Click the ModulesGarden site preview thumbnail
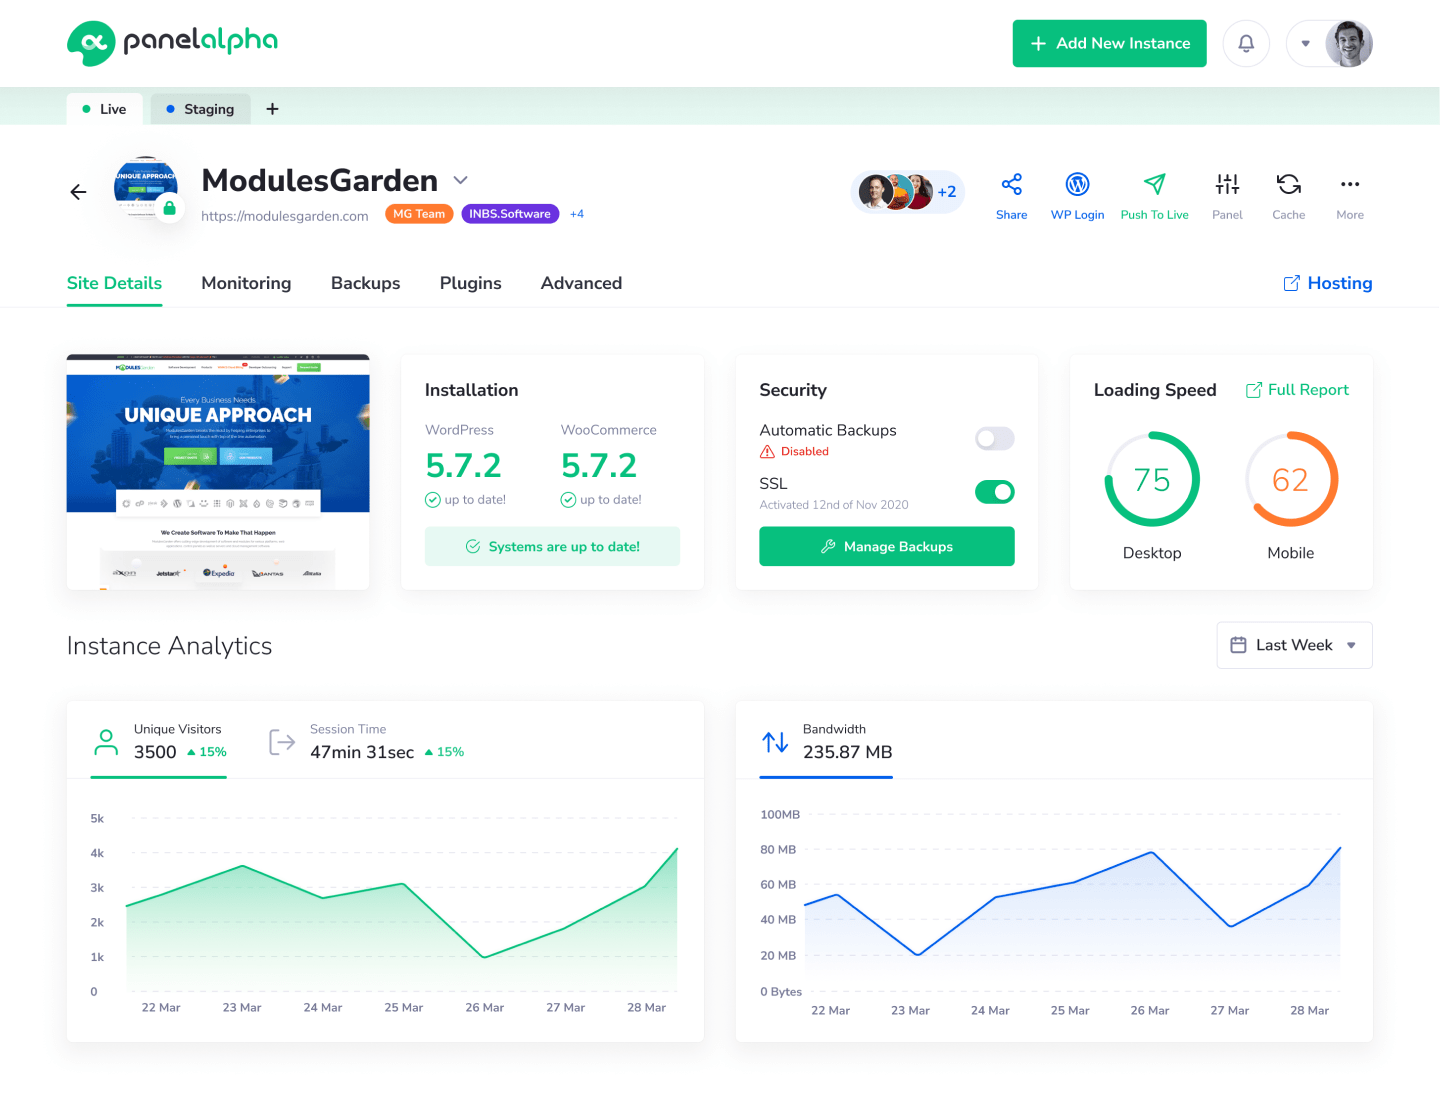Image resolution: width=1440 pixels, height=1106 pixels. point(218,471)
